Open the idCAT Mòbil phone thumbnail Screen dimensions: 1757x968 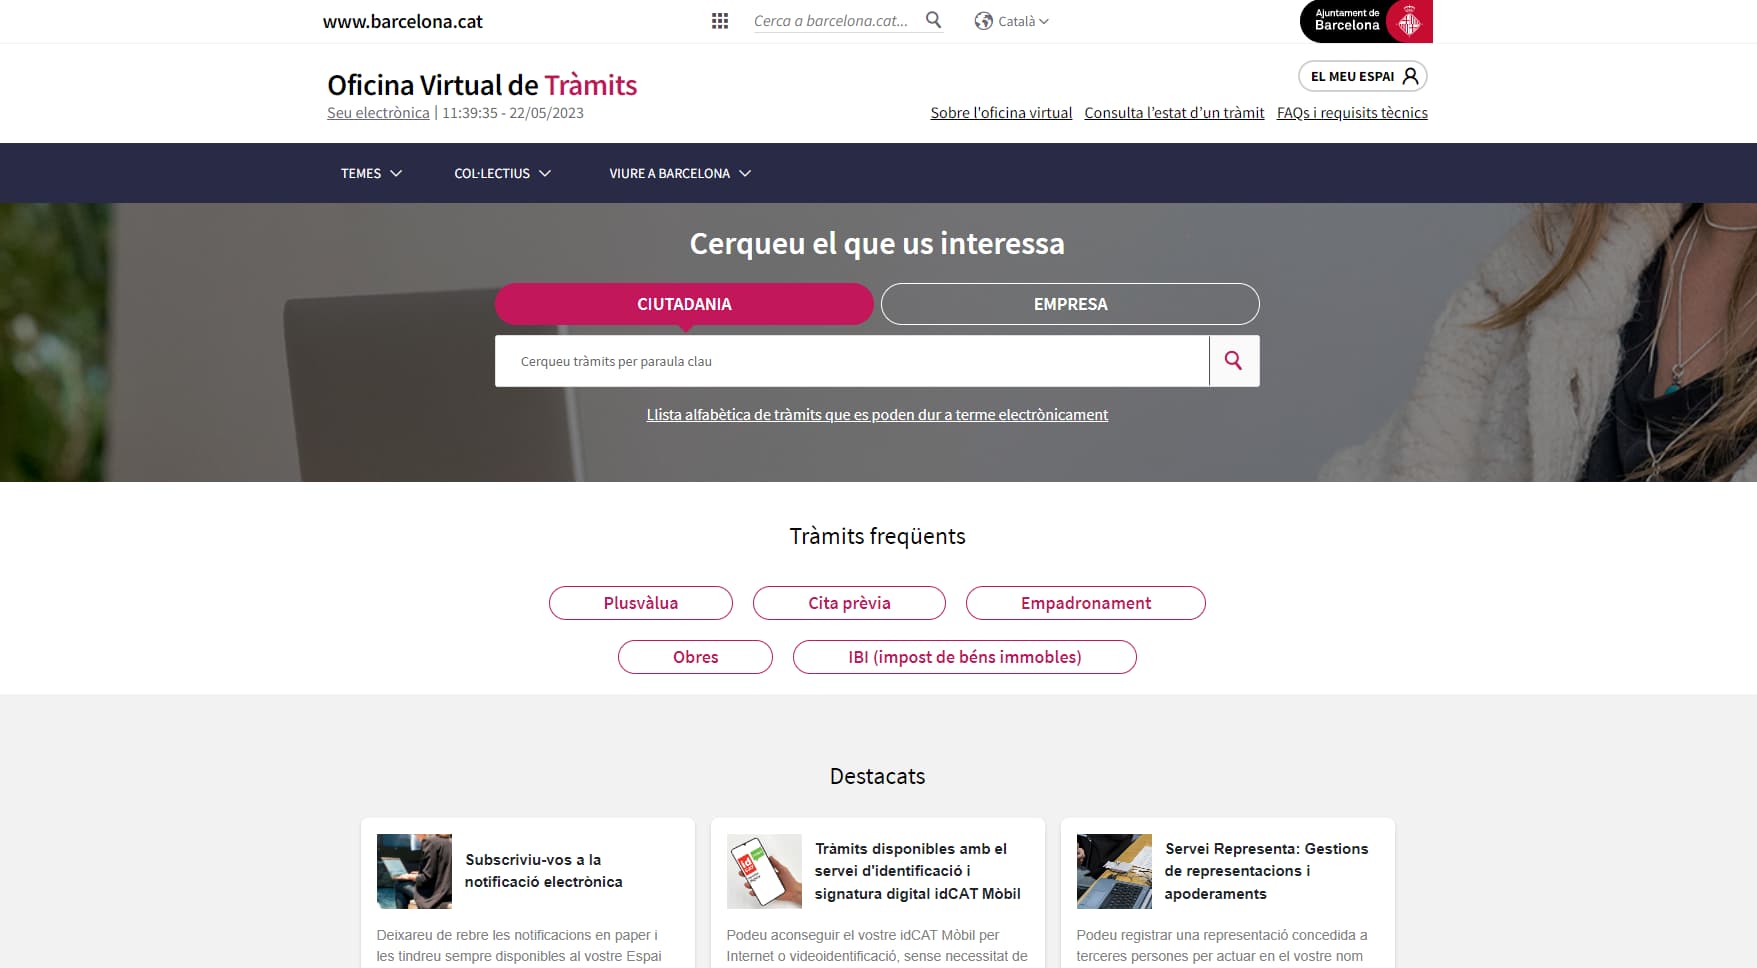pos(764,871)
